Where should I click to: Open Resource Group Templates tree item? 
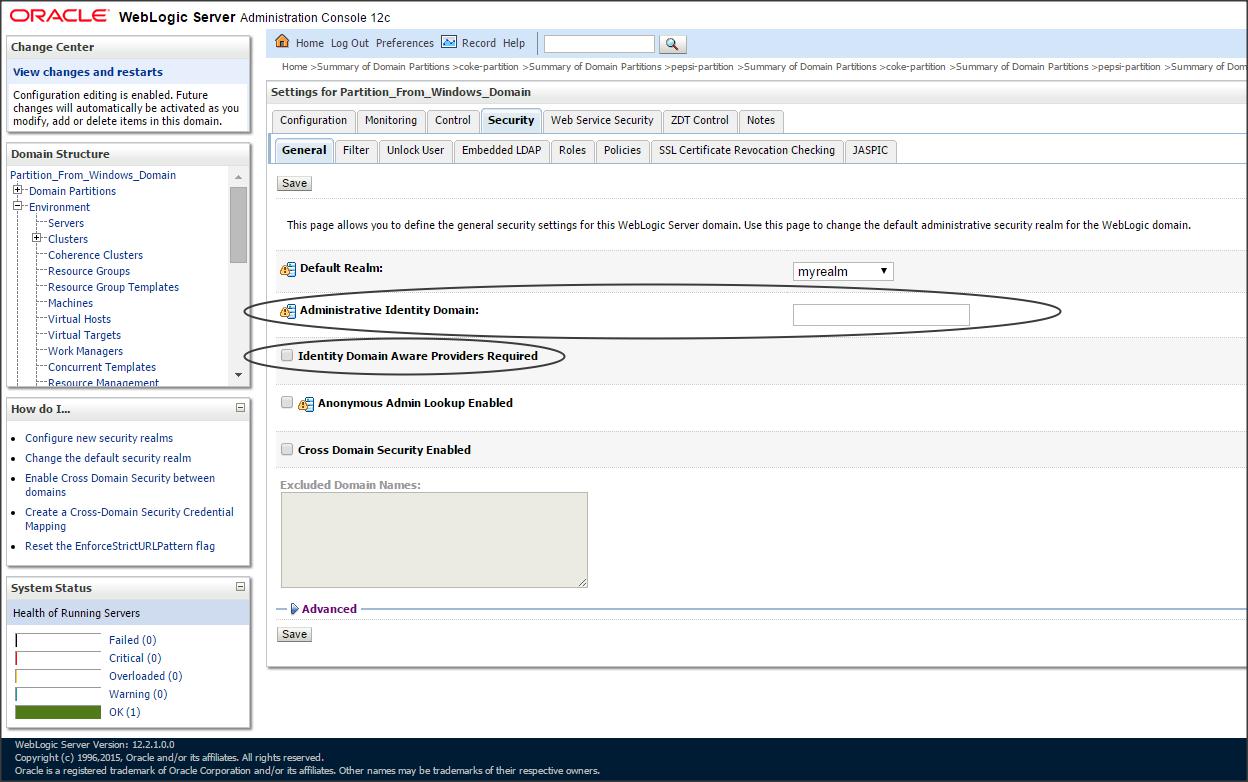point(113,287)
